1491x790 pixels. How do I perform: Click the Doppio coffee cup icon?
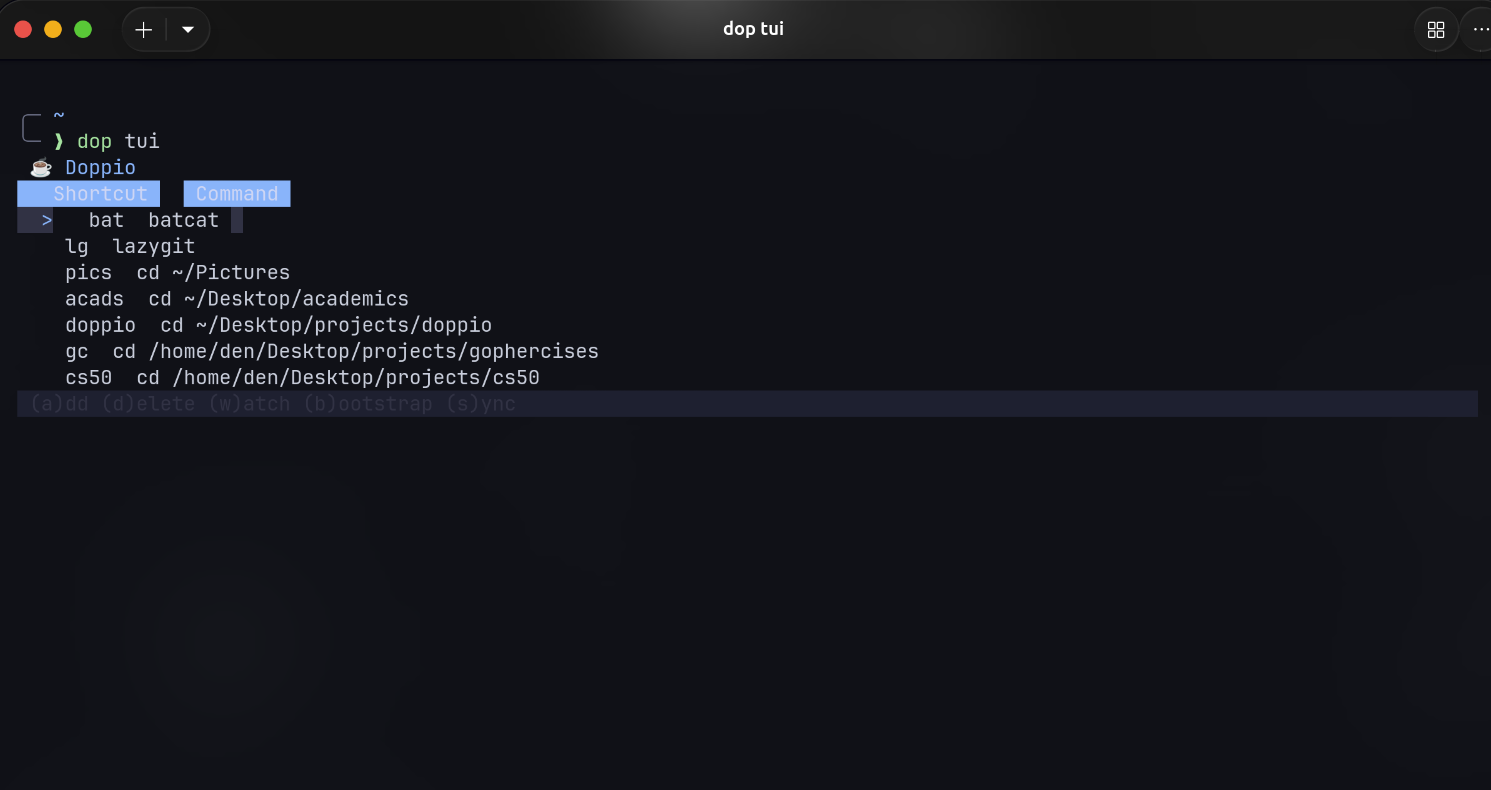pyautogui.click(x=41, y=167)
